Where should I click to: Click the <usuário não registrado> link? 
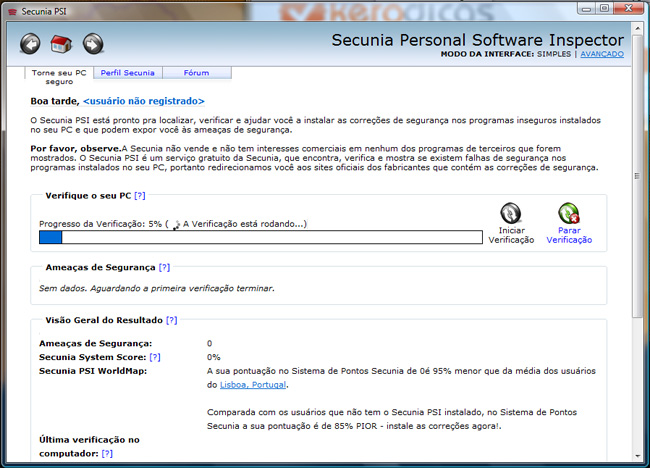(x=143, y=101)
